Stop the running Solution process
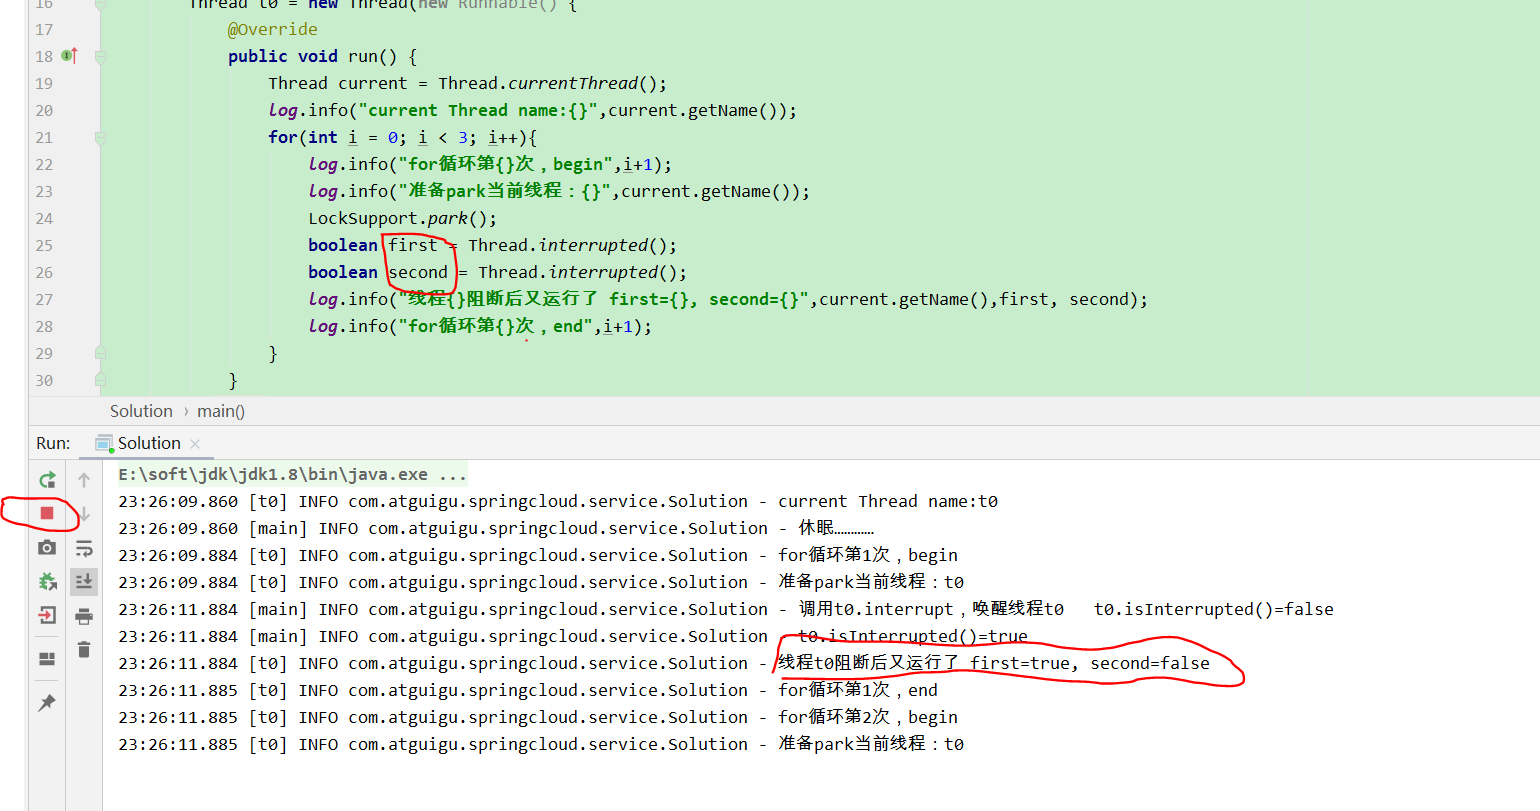1540x811 pixels. [x=46, y=513]
